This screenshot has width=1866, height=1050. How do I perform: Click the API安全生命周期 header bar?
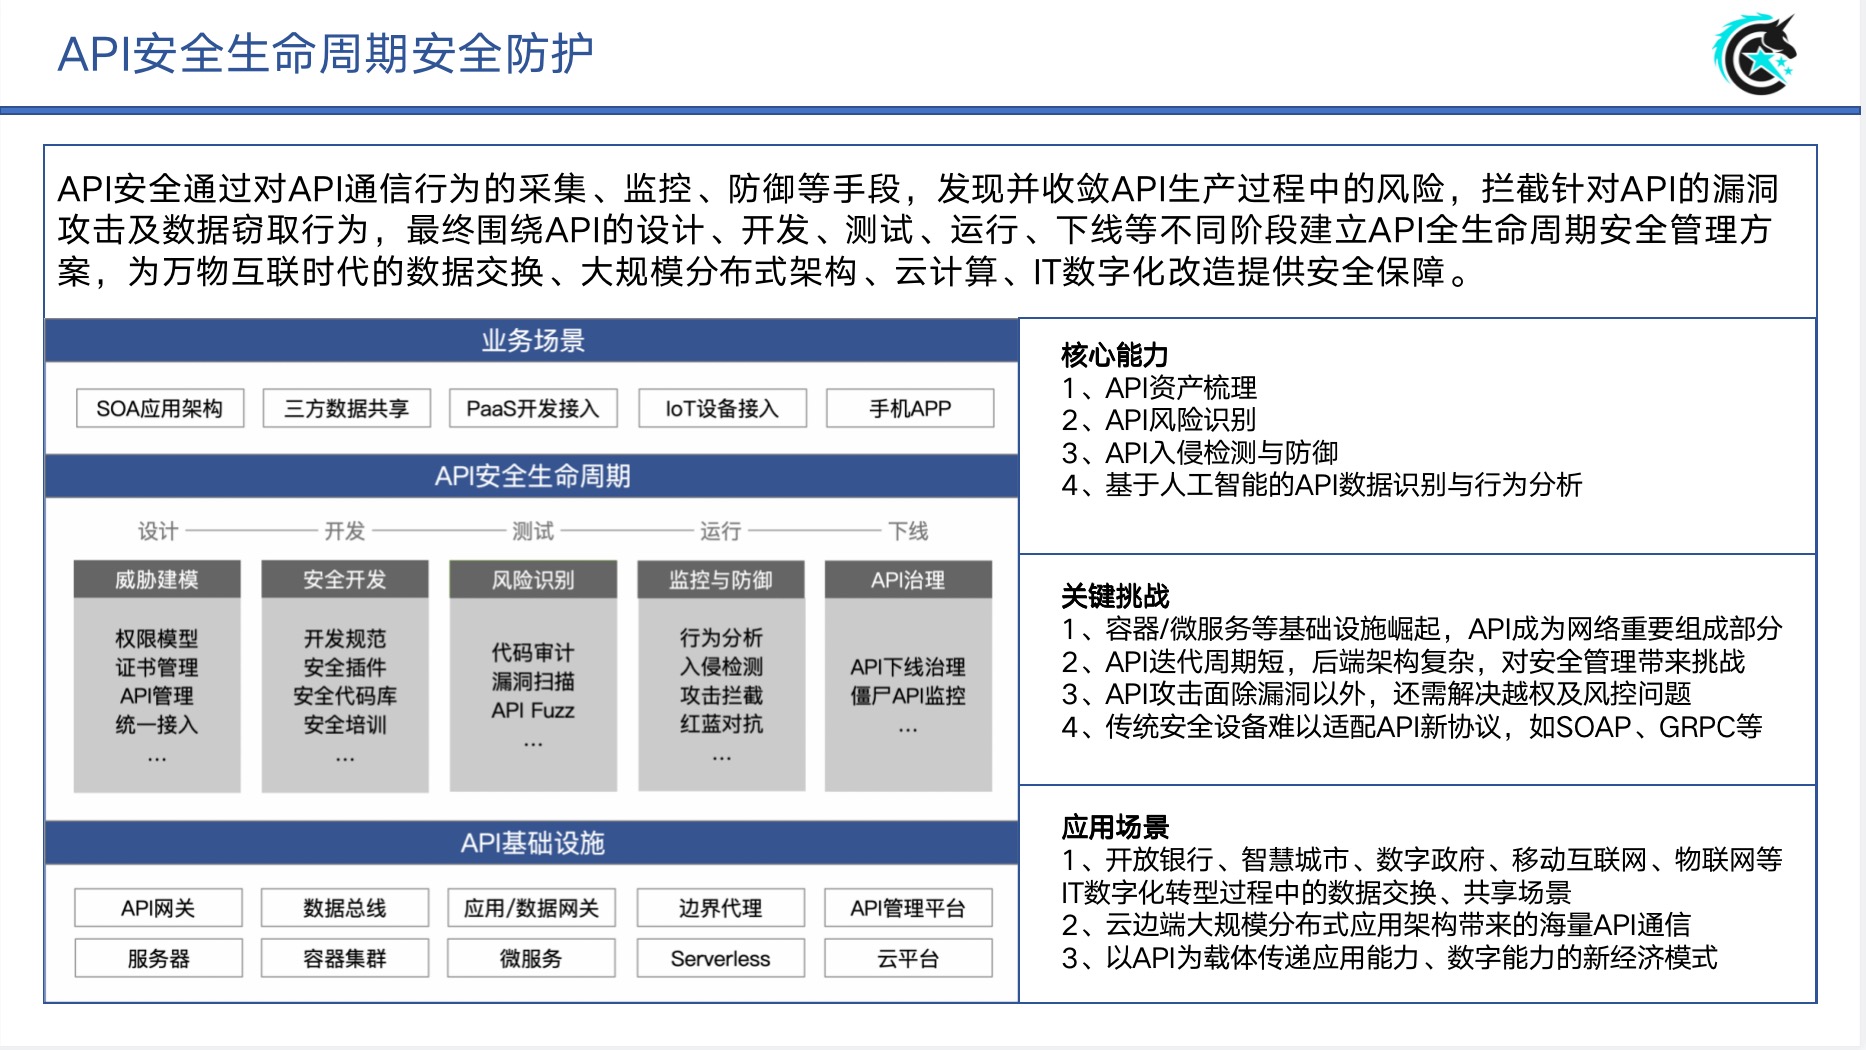click(x=532, y=476)
